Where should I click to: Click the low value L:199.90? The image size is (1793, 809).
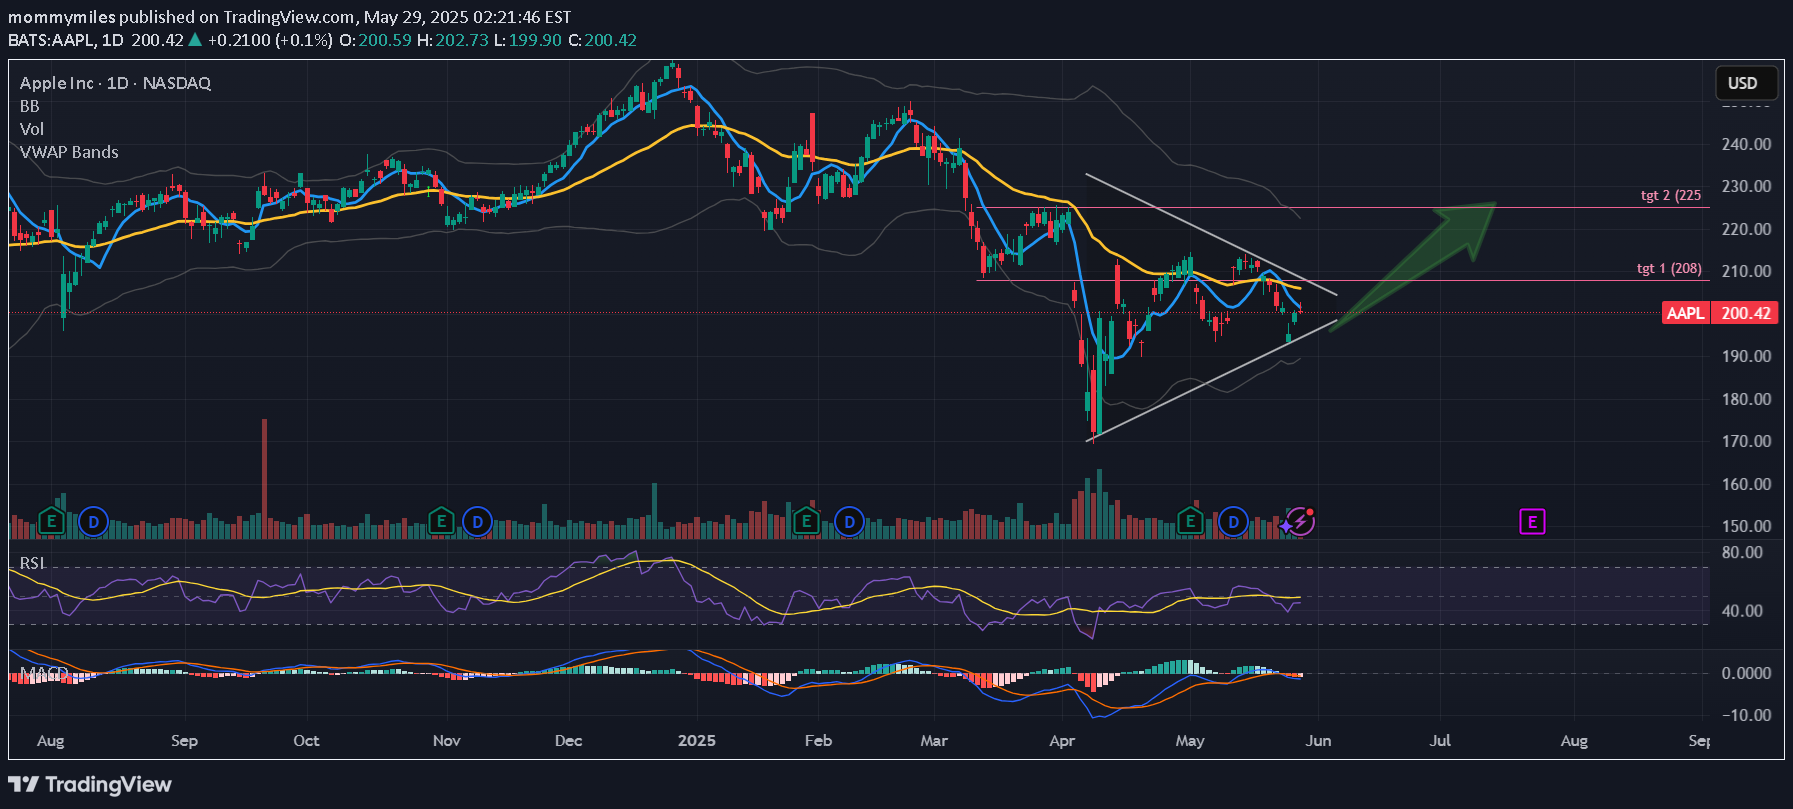coord(528,40)
